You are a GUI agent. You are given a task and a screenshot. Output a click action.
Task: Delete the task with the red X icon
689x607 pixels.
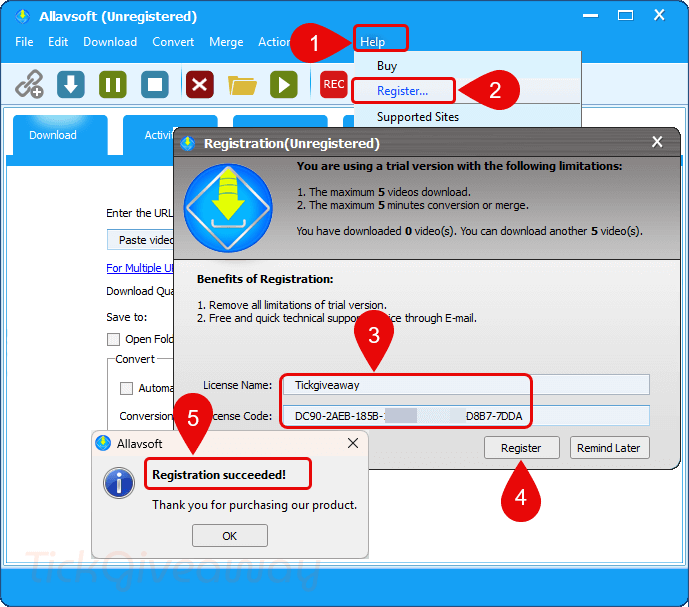tap(200, 84)
